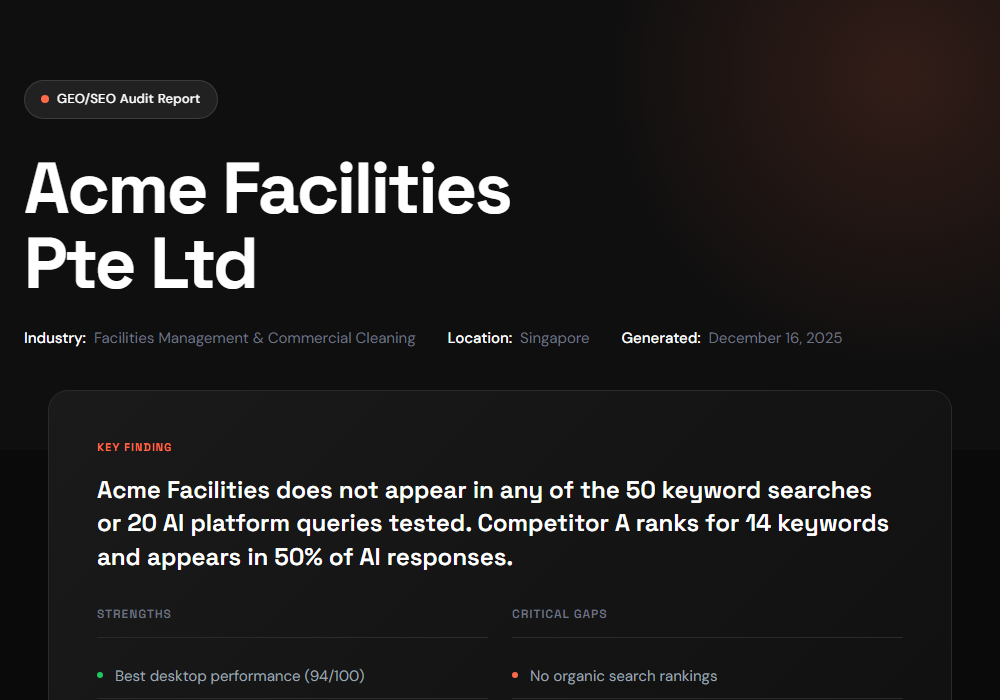Click the key finding summary paragraph
The height and width of the screenshot is (700, 1000).
(x=490, y=523)
